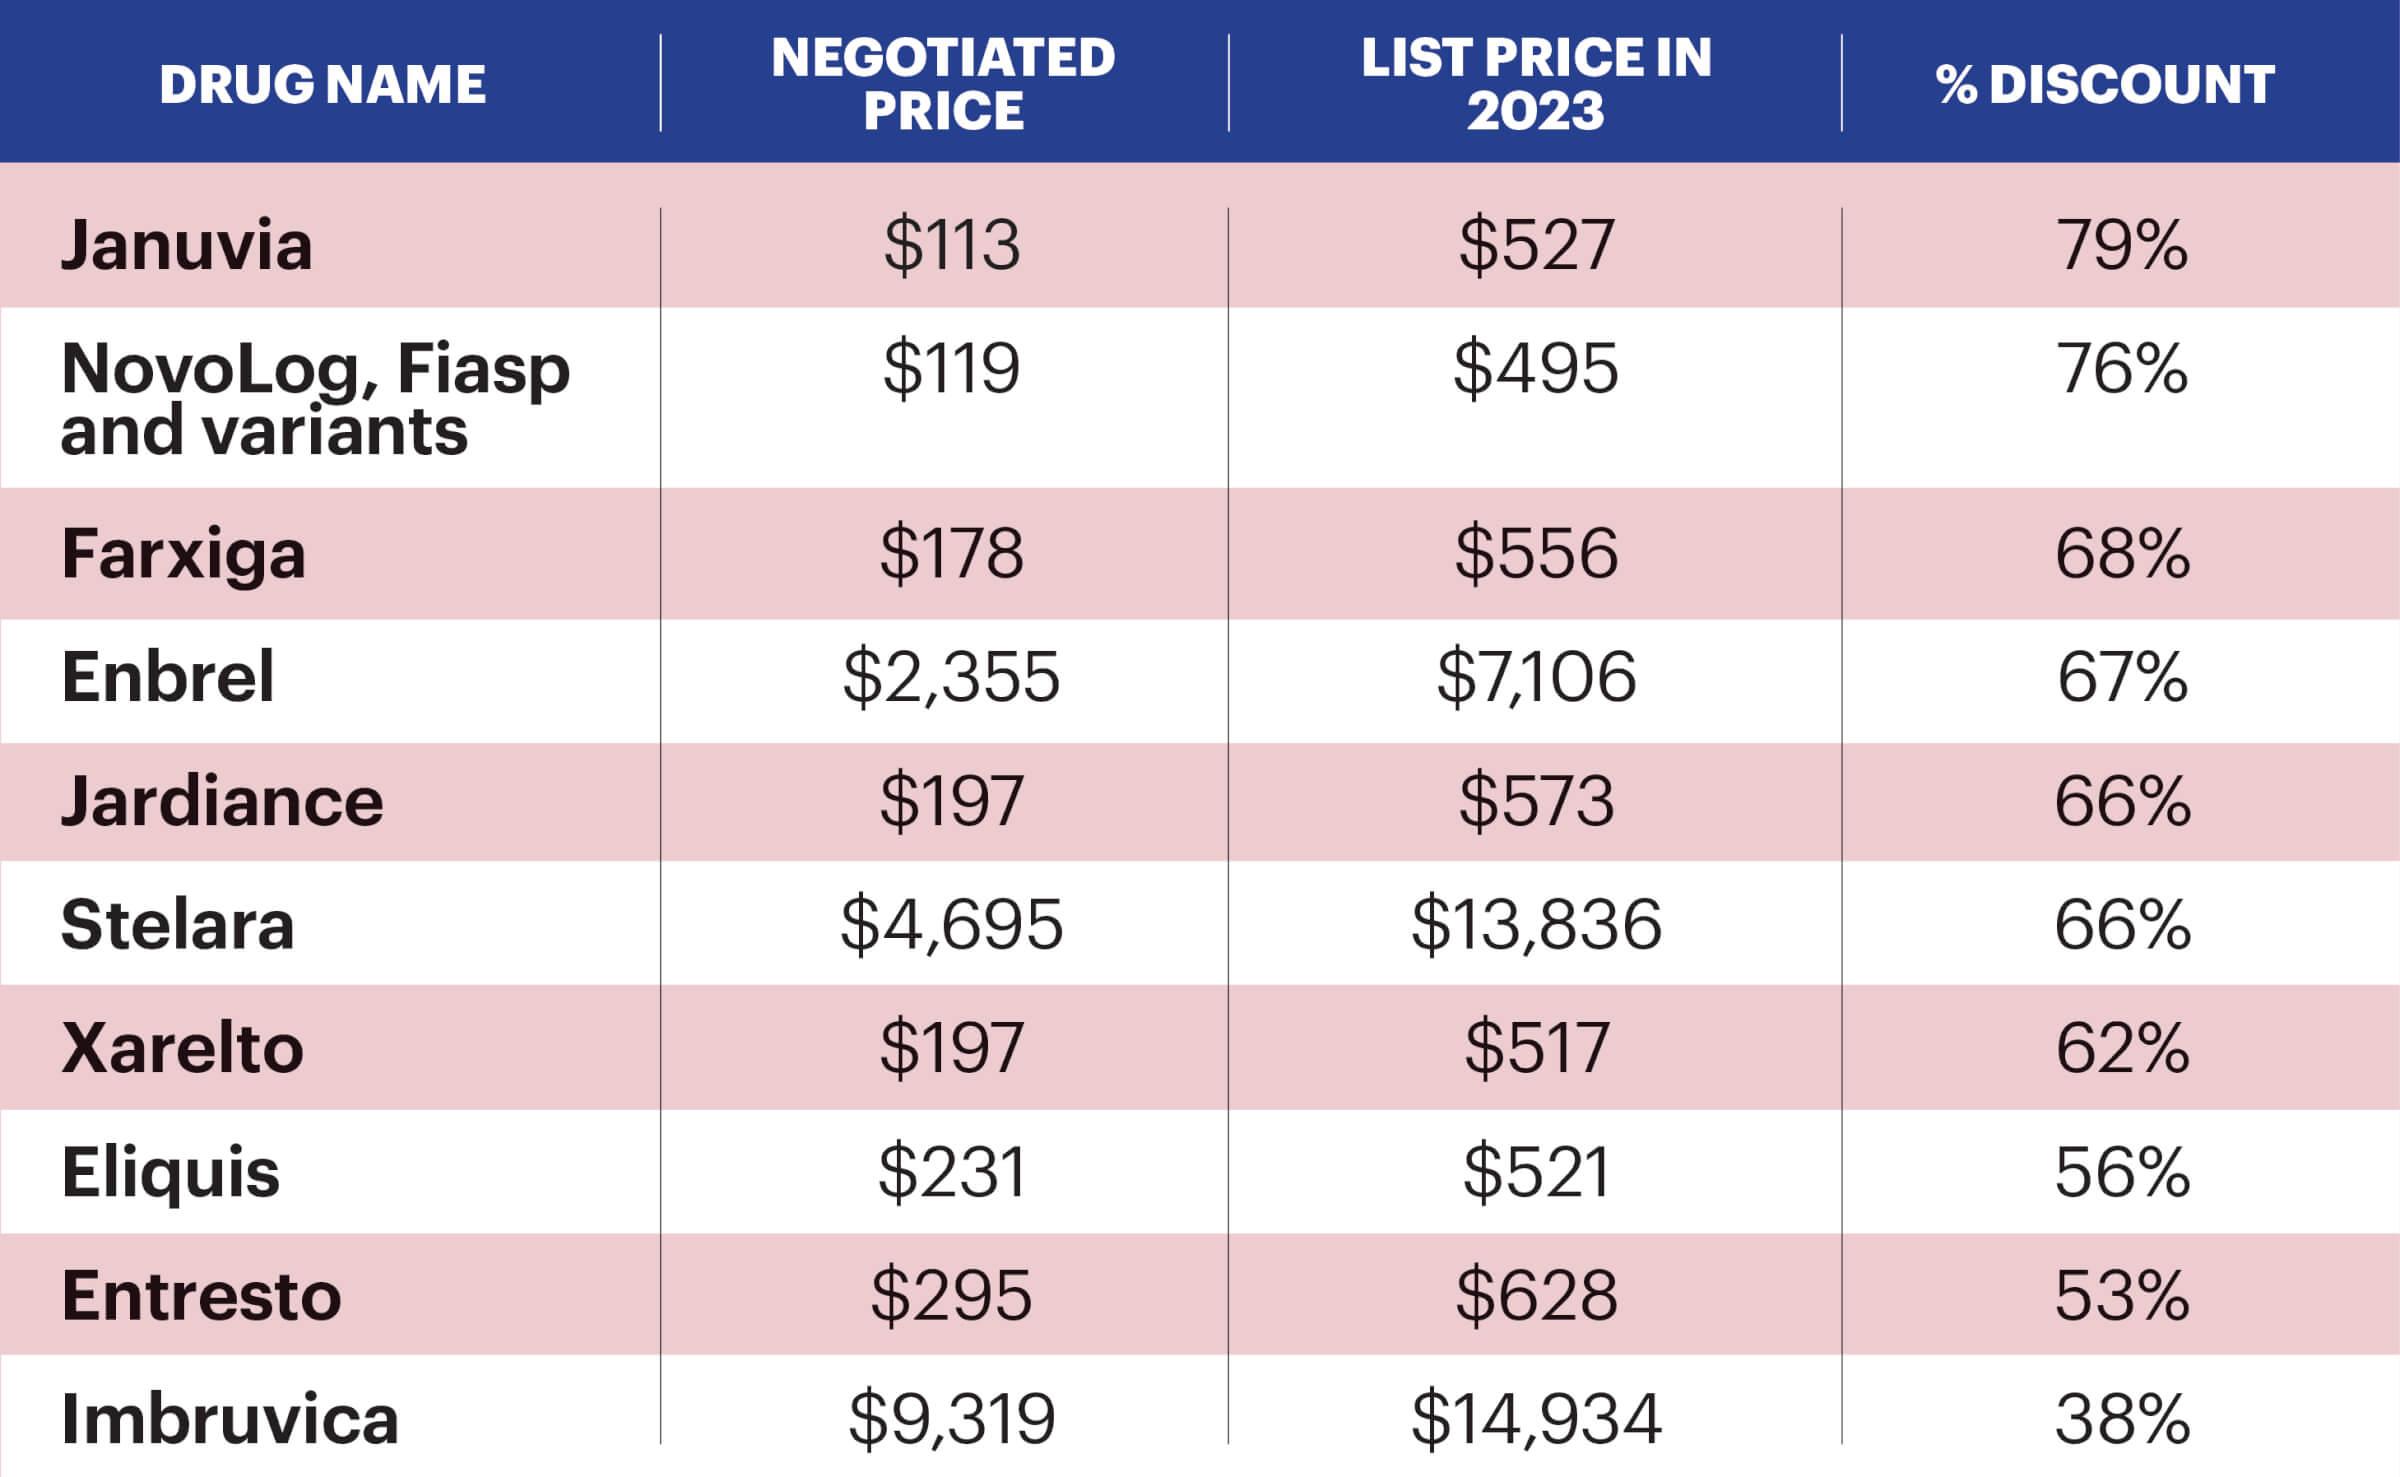Click the Xarelto drug name
Viewport: 2400px width, 1477px height.
(x=182, y=1048)
